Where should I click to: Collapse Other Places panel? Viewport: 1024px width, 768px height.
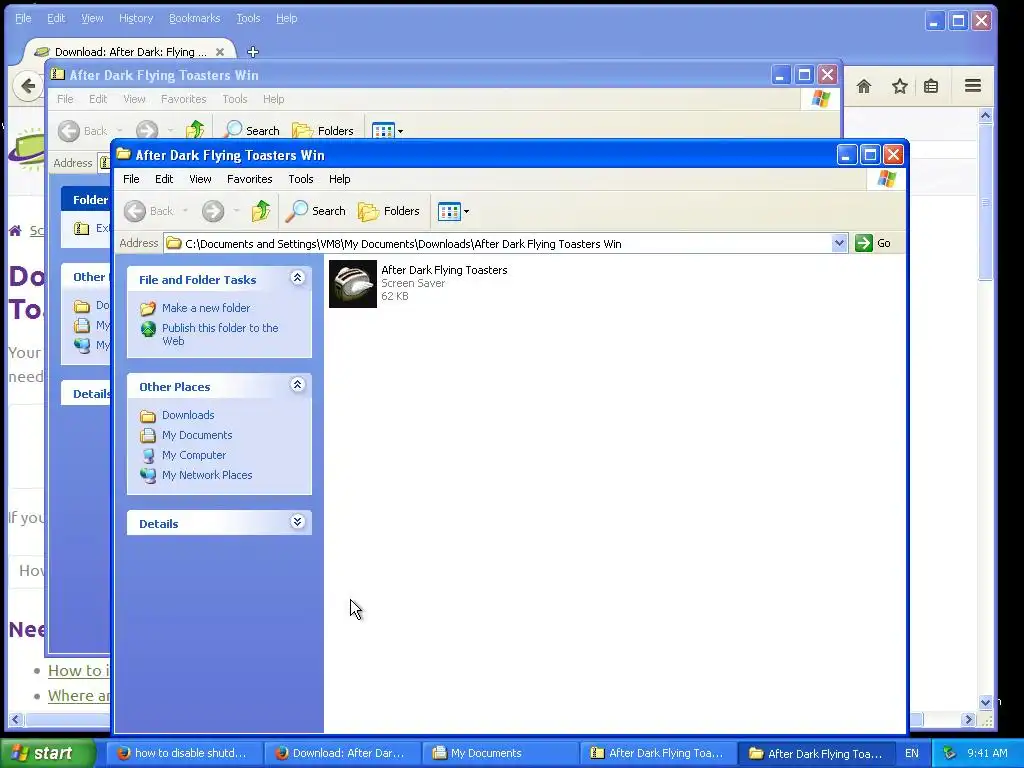[297, 385]
